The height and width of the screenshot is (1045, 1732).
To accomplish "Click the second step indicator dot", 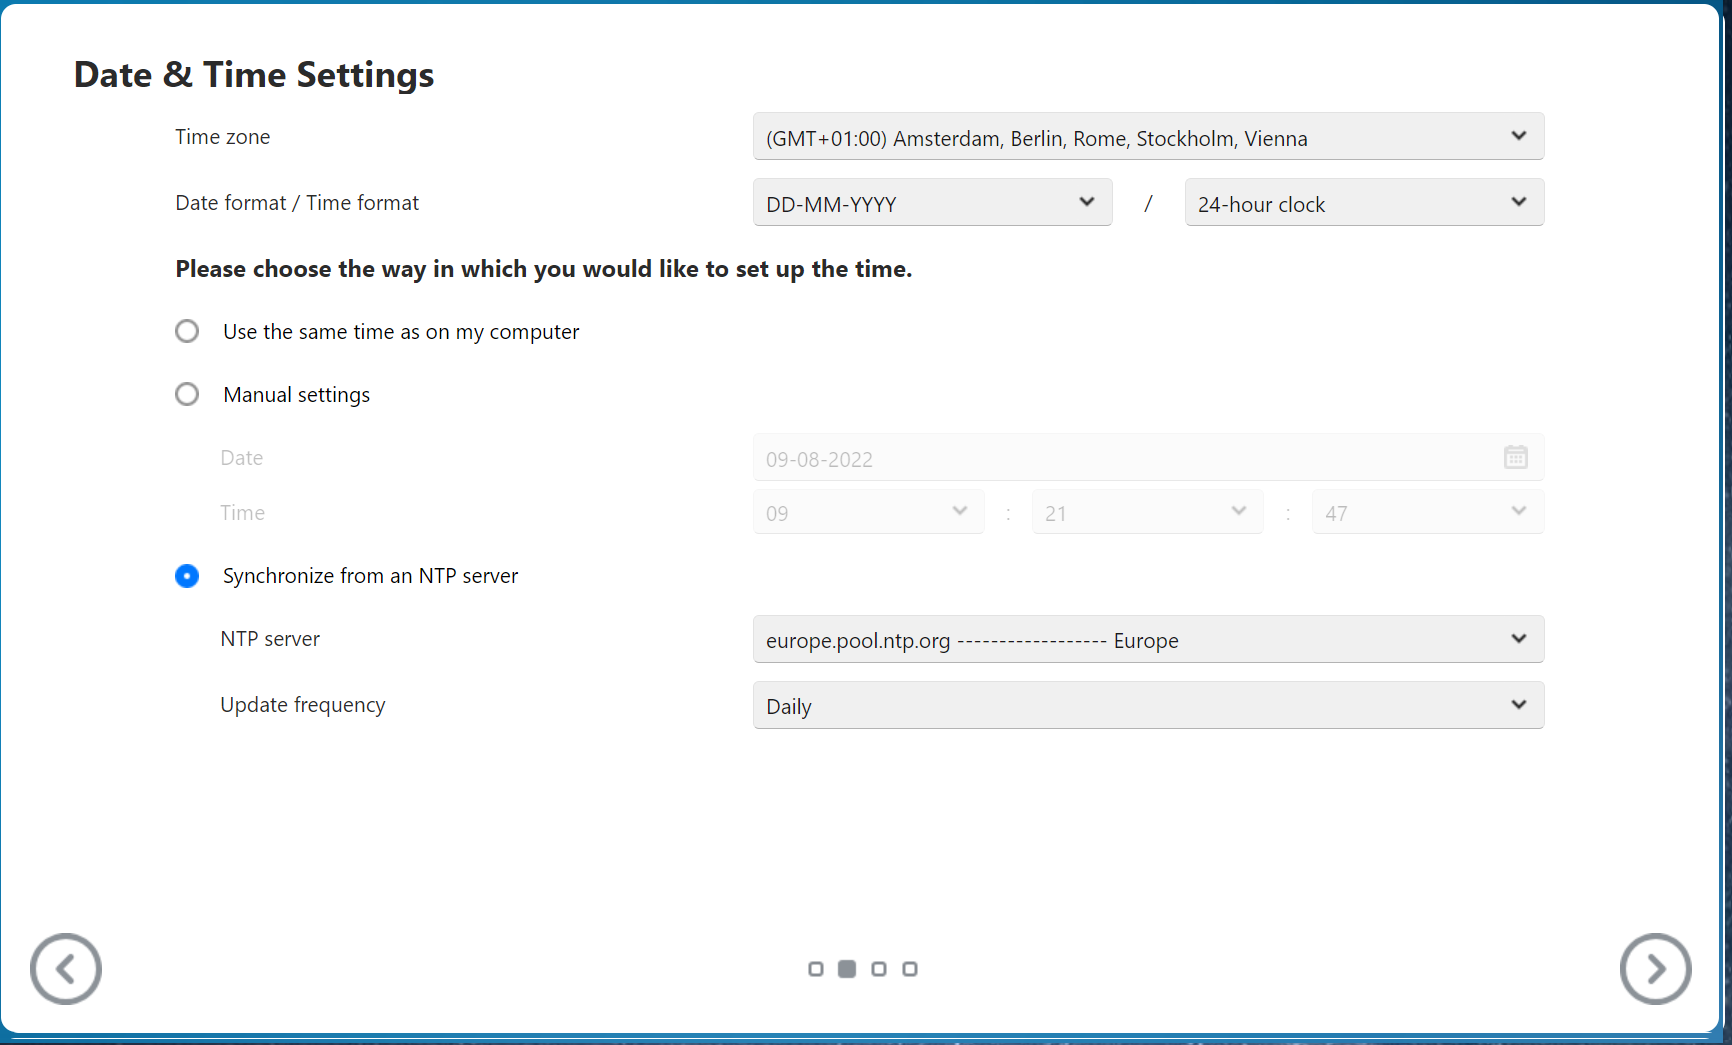I will point(847,969).
